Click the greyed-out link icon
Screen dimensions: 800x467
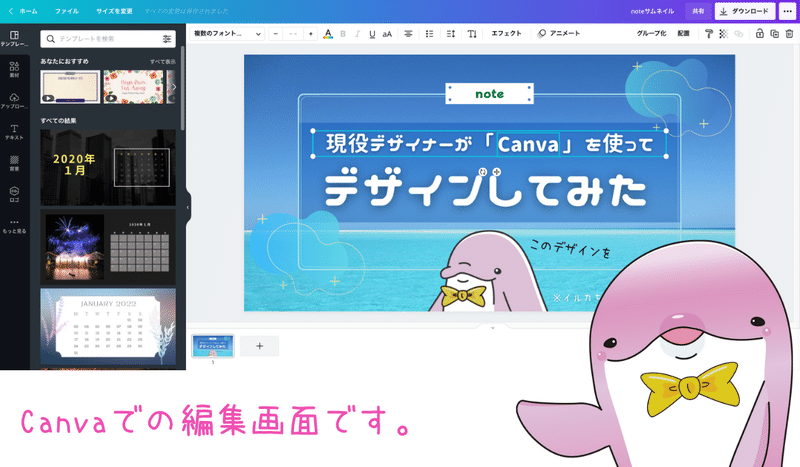pos(738,34)
